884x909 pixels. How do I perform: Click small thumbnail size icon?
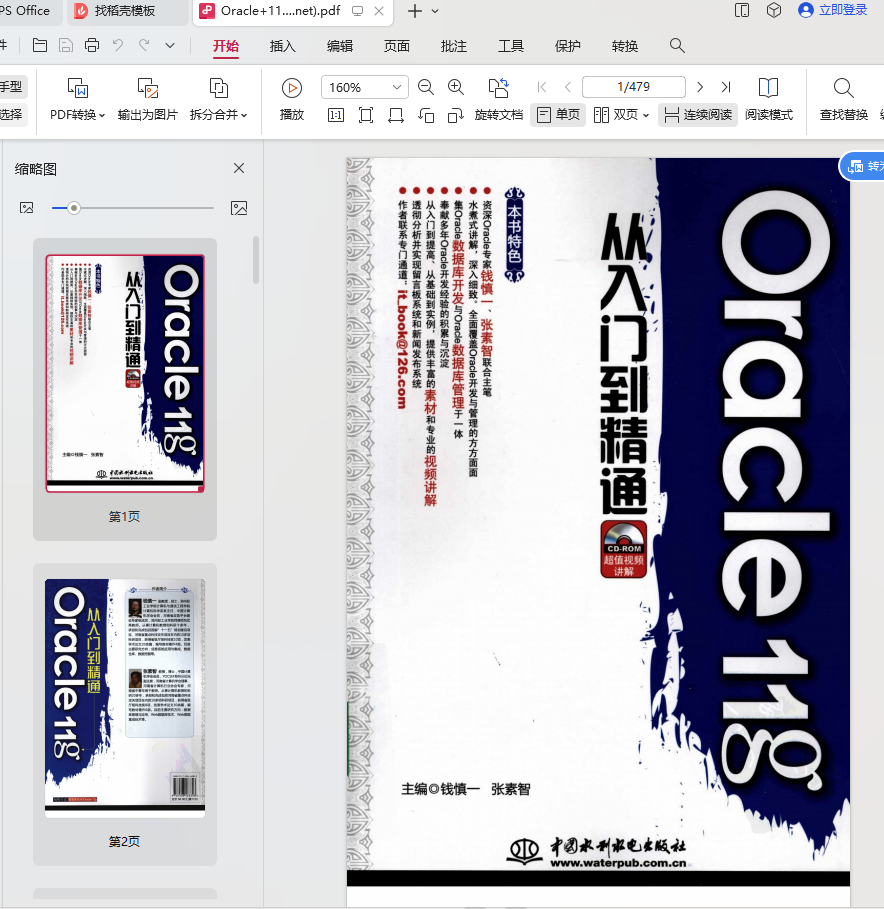click(27, 208)
